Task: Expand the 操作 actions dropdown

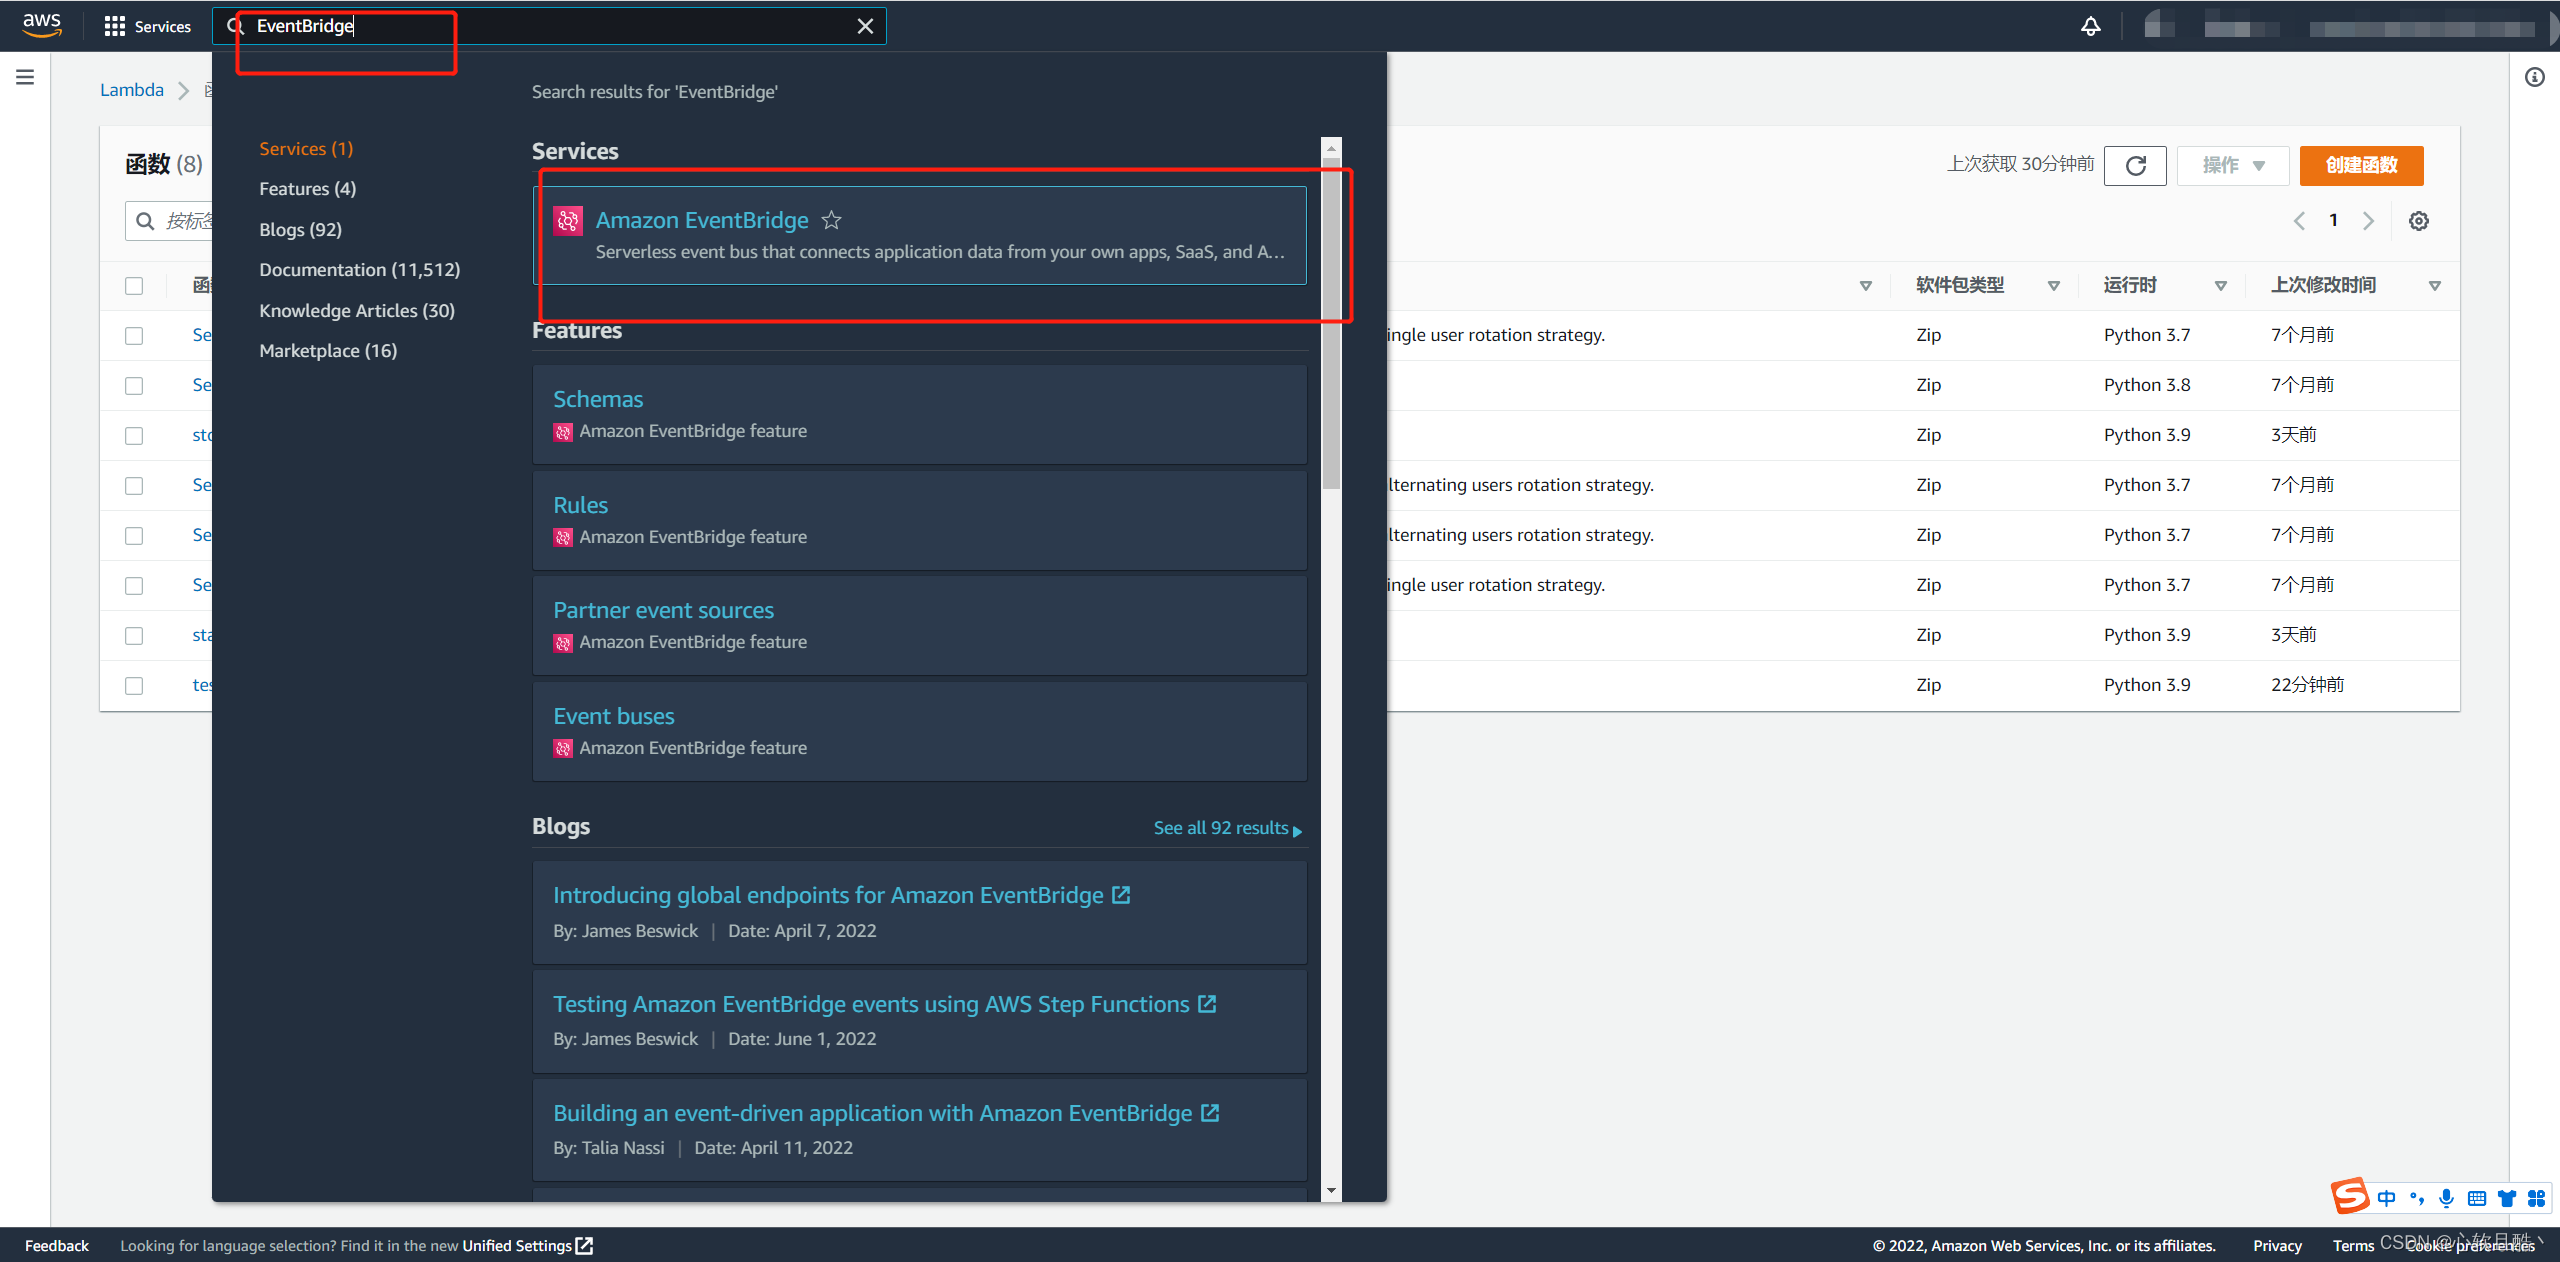Action: [x=2232, y=165]
